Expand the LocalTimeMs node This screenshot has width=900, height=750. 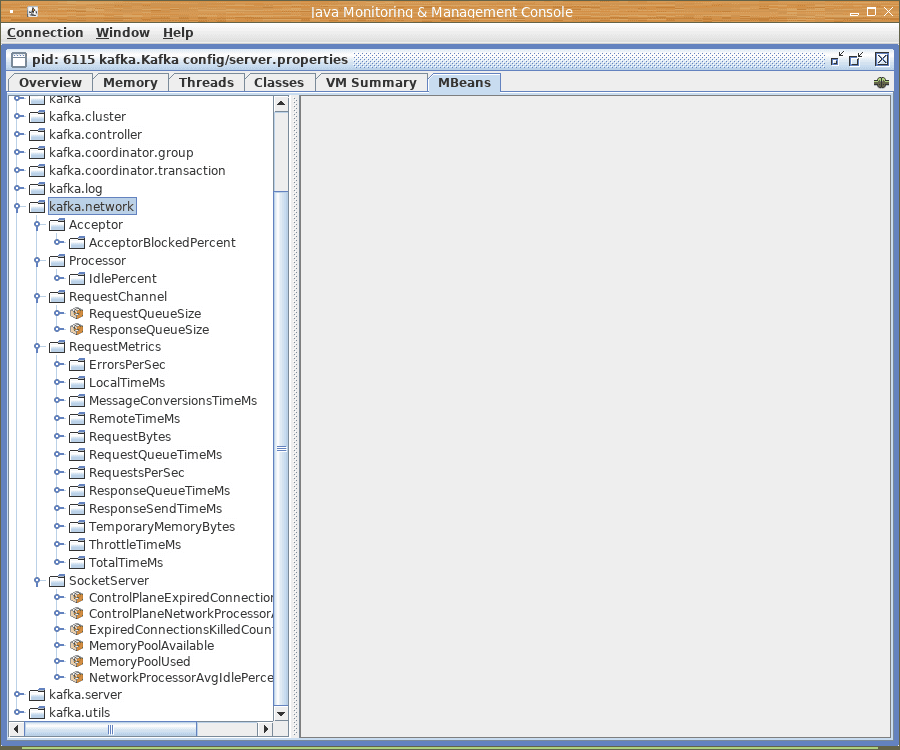coord(58,382)
